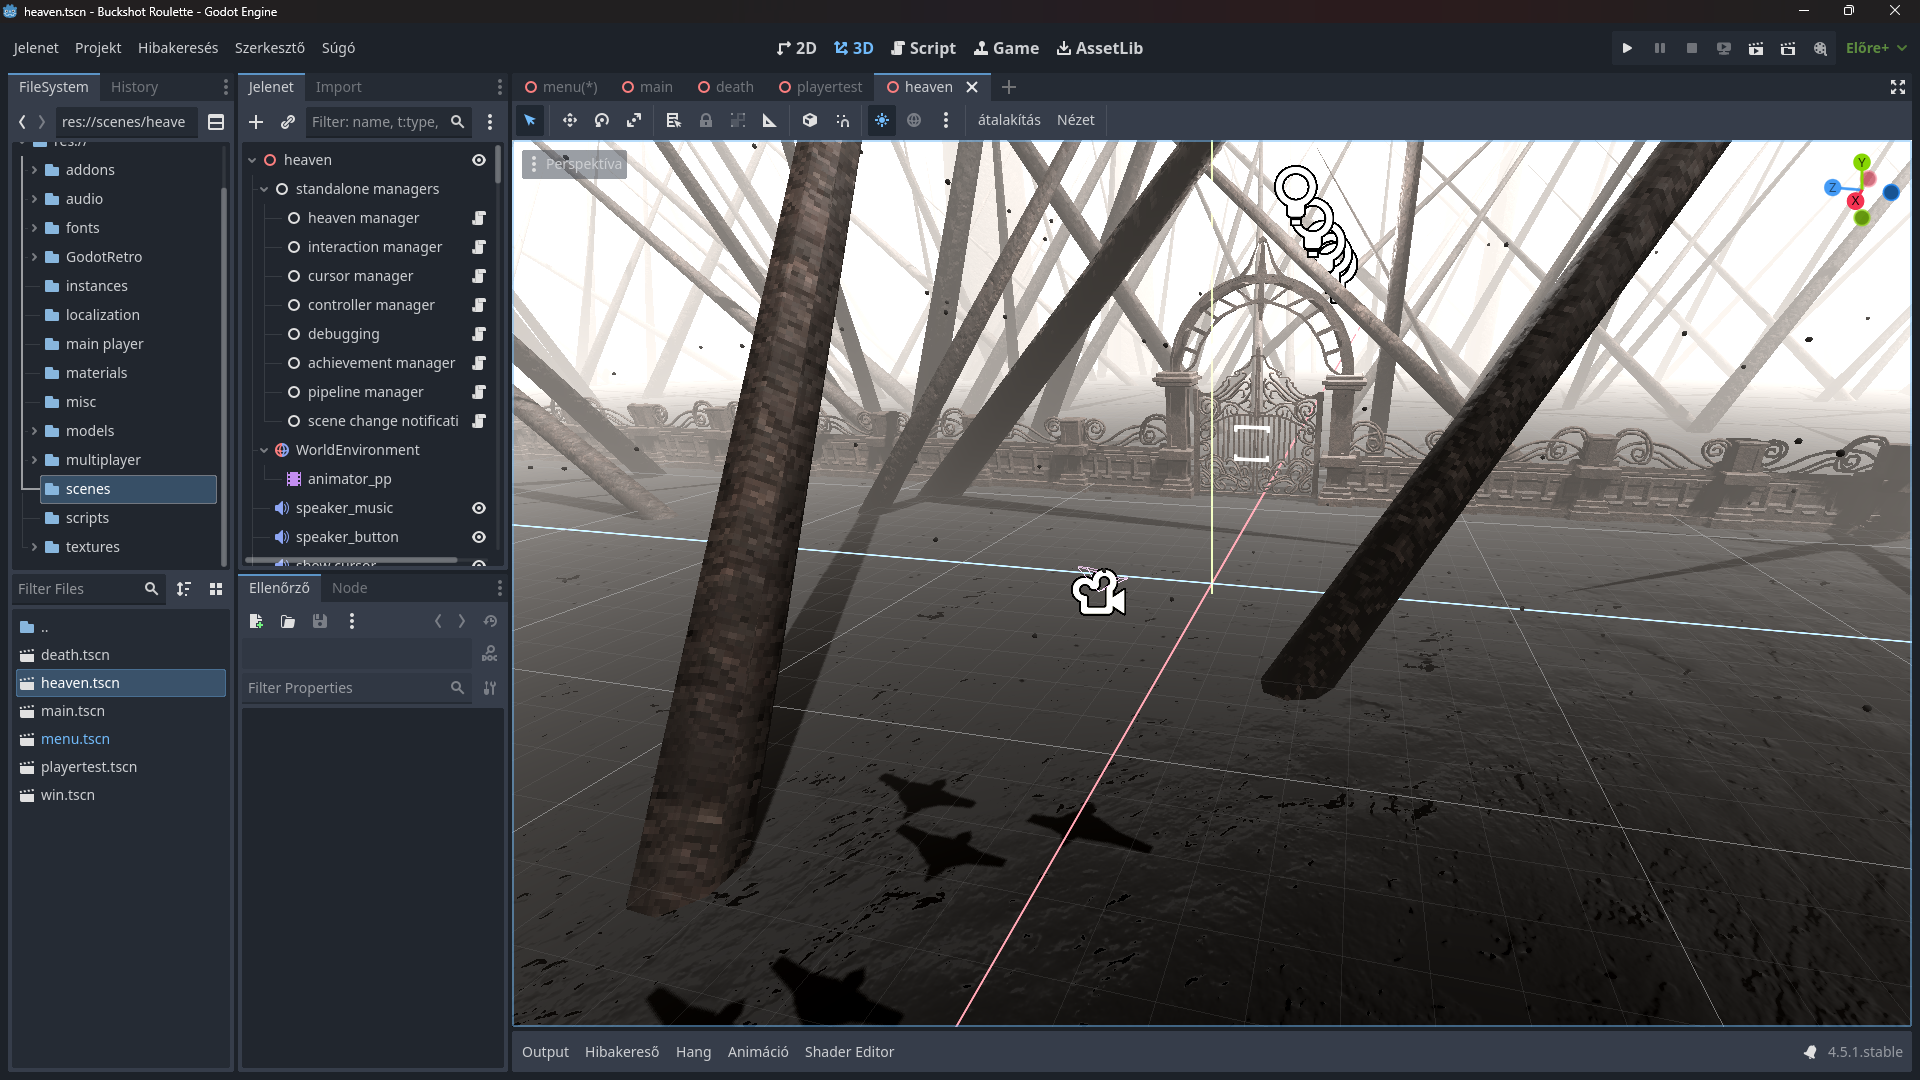Click the lock selected node icon
This screenshot has height=1080, width=1920.
click(706, 120)
